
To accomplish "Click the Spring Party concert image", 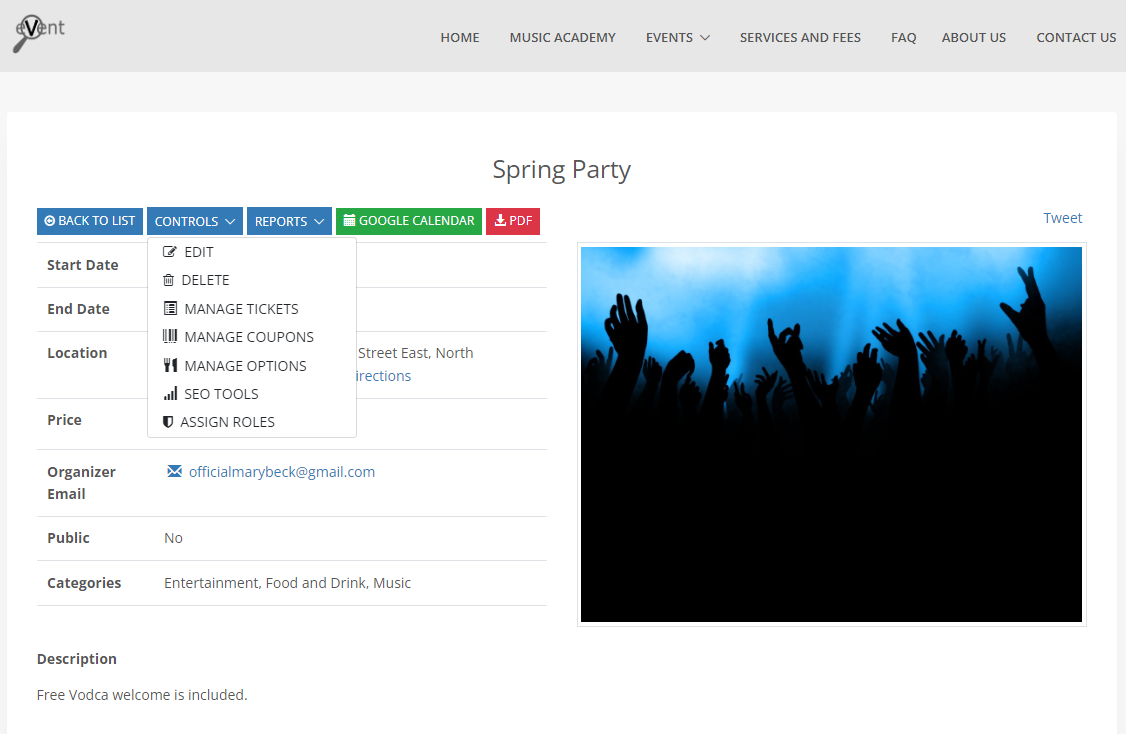I will (x=831, y=435).
